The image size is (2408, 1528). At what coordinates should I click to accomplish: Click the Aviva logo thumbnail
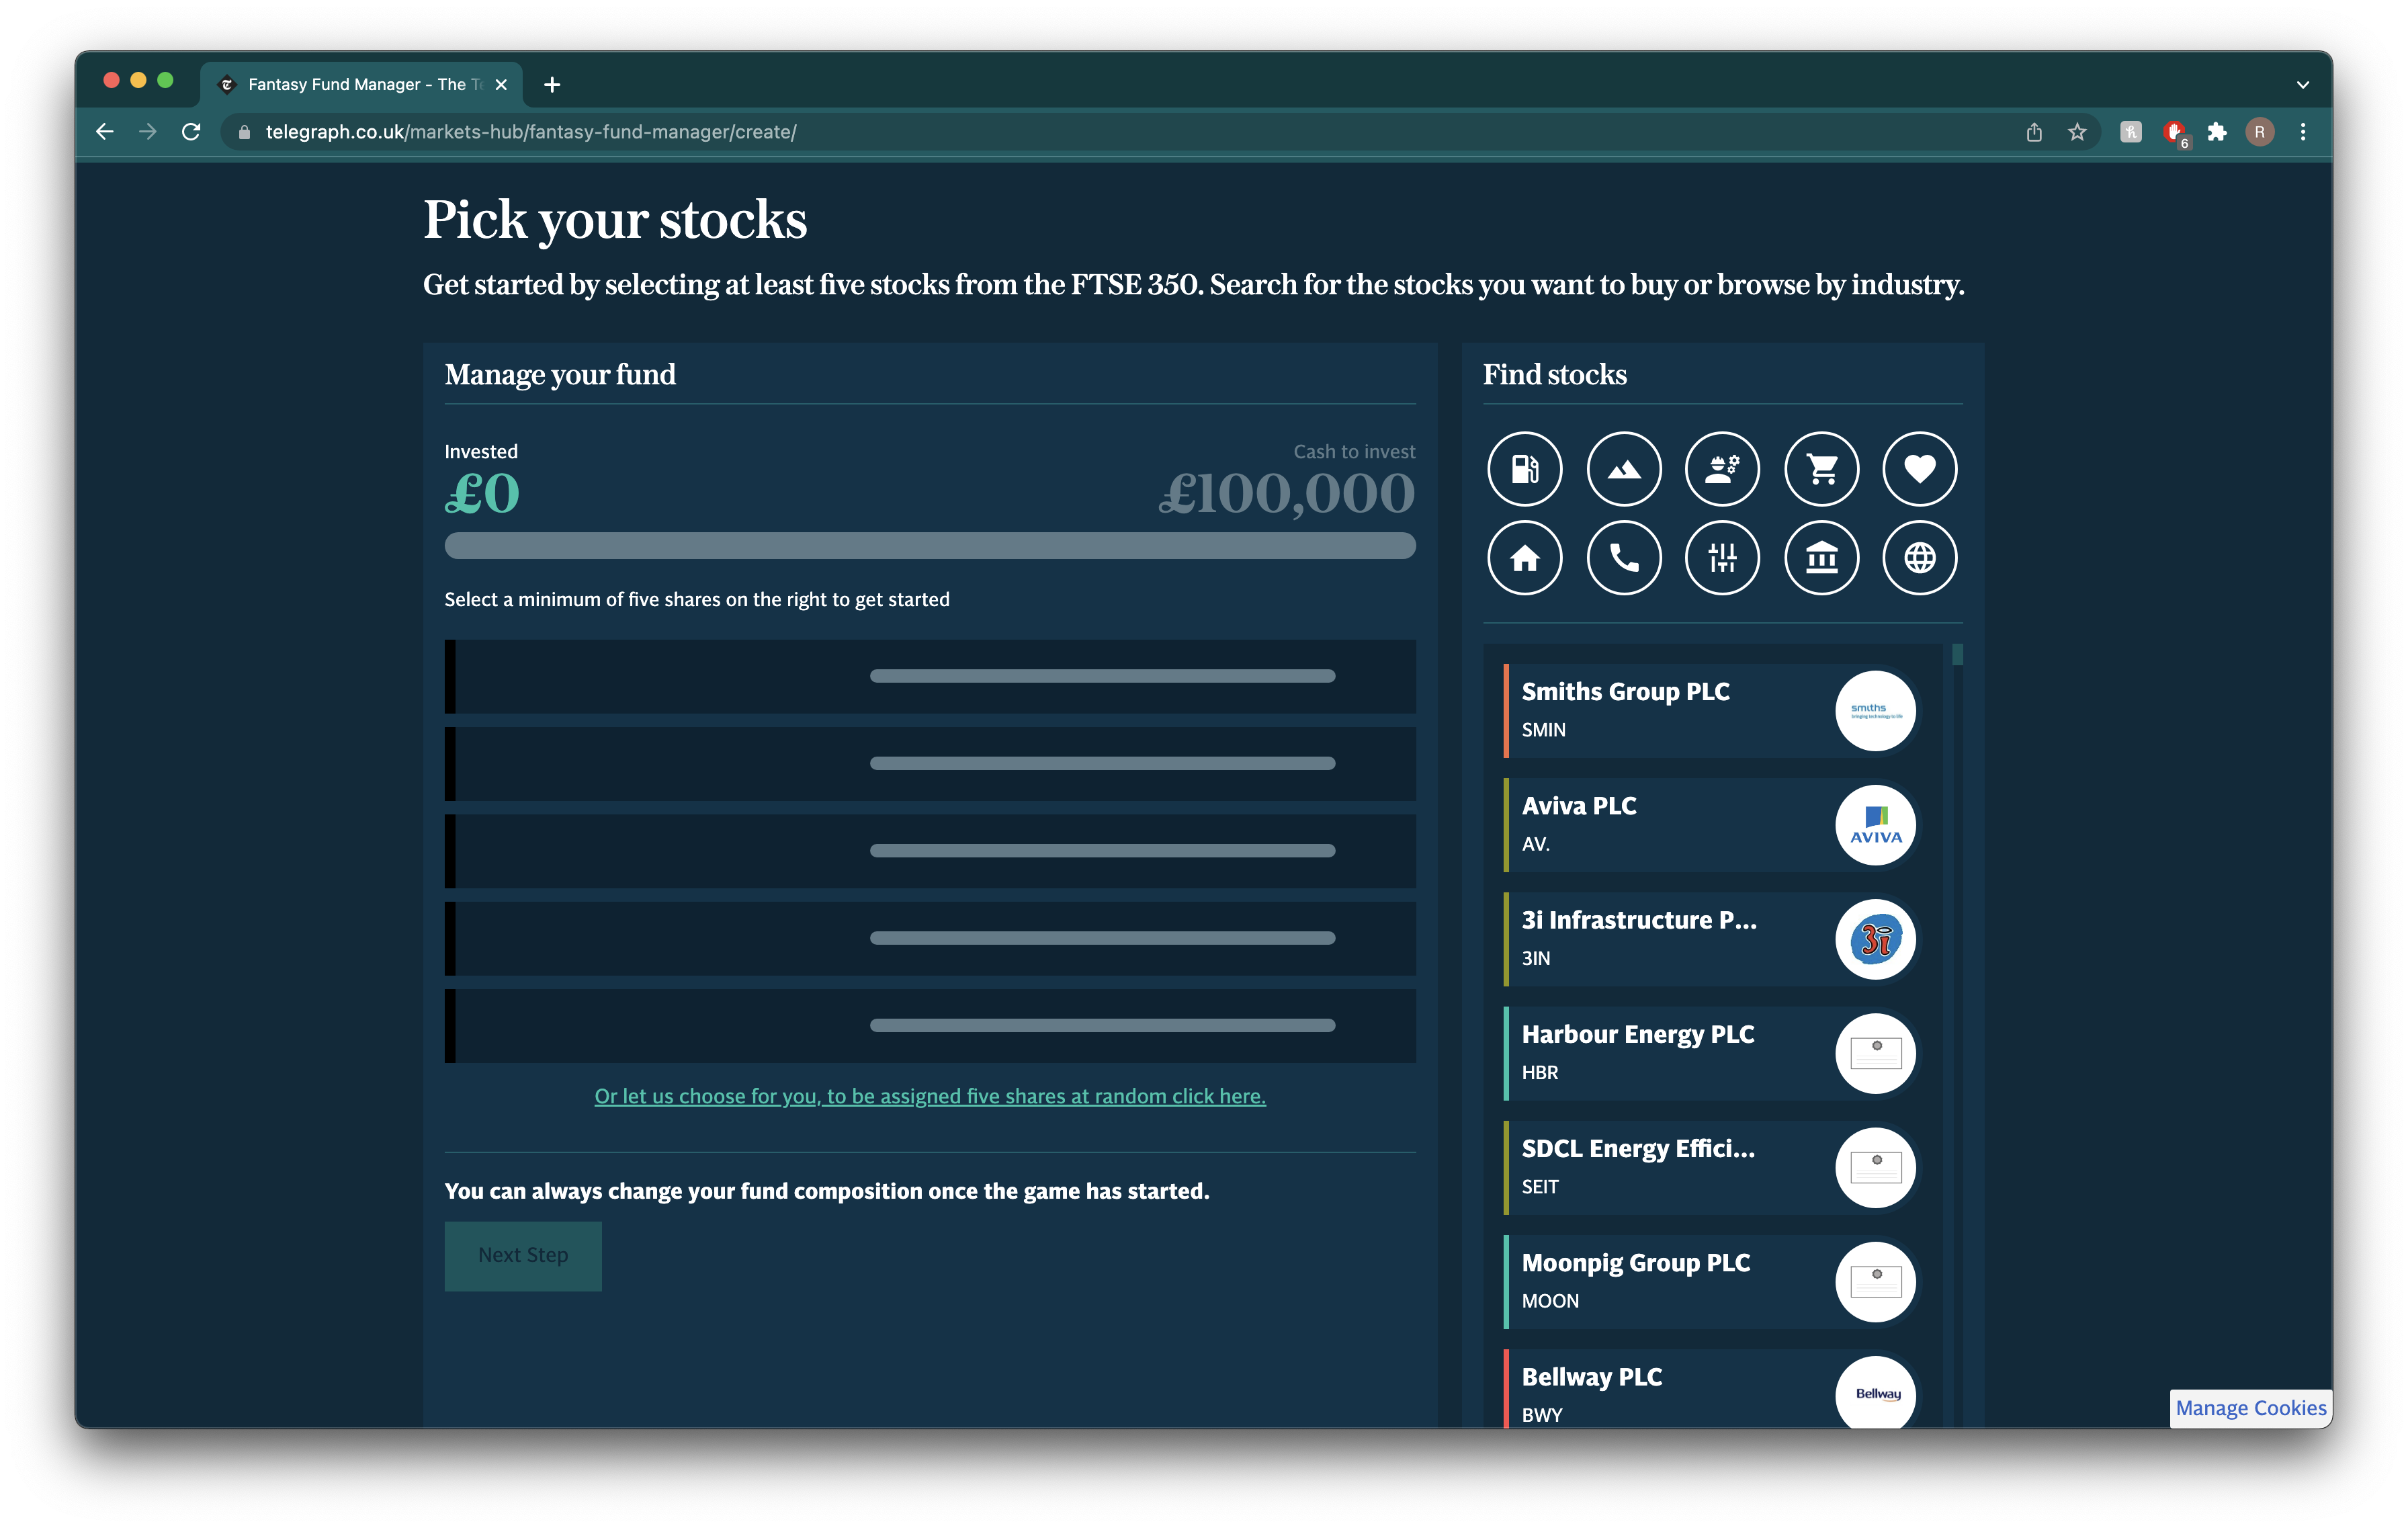point(1875,825)
